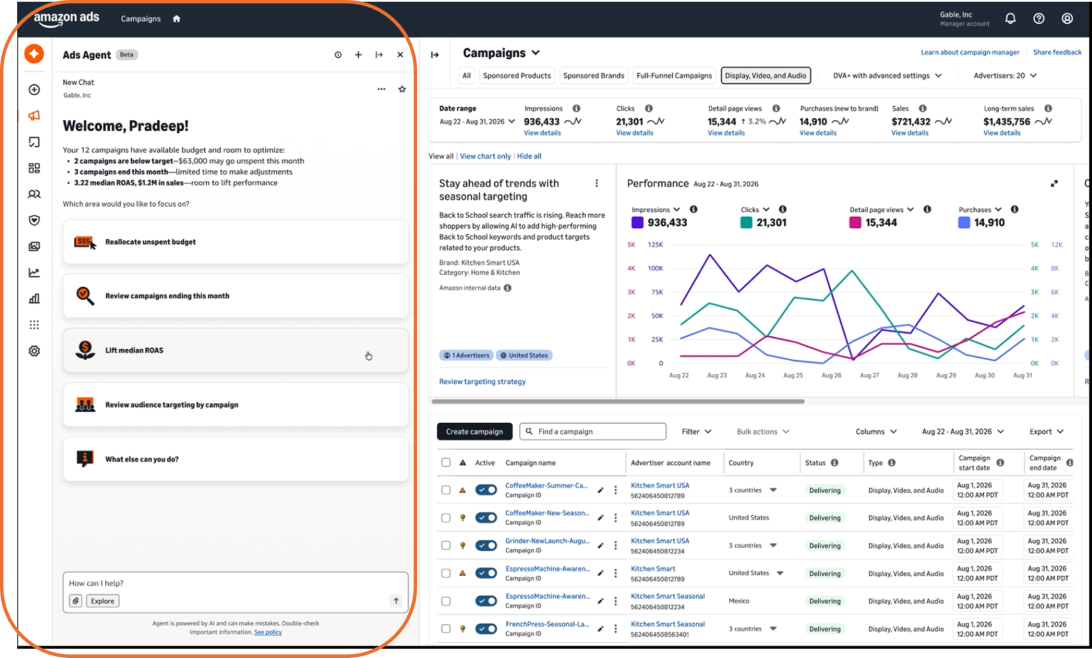The image size is (1092, 658).
Task: Open the trend line chart sidebar icon
Action: coord(34,272)
